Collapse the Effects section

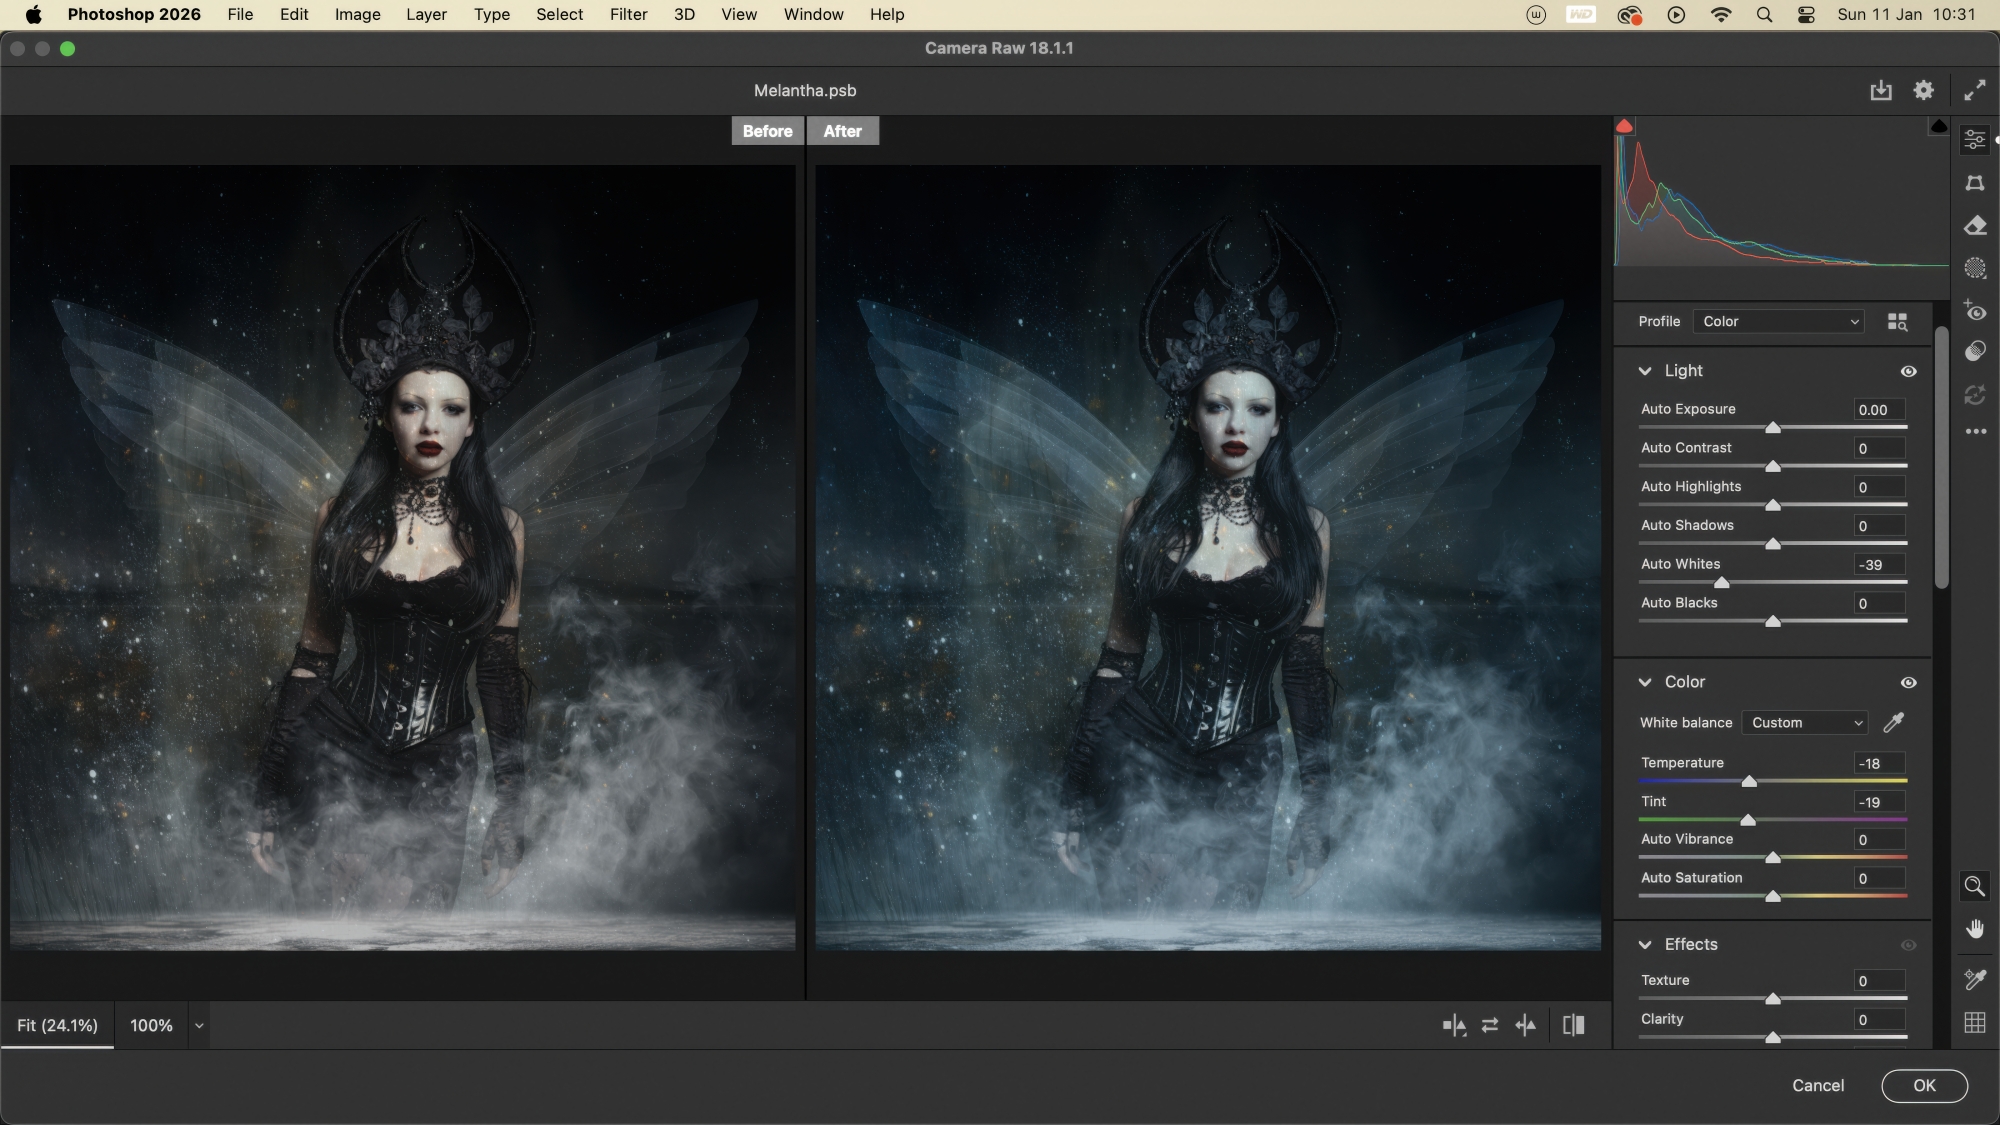point(1645,944)
